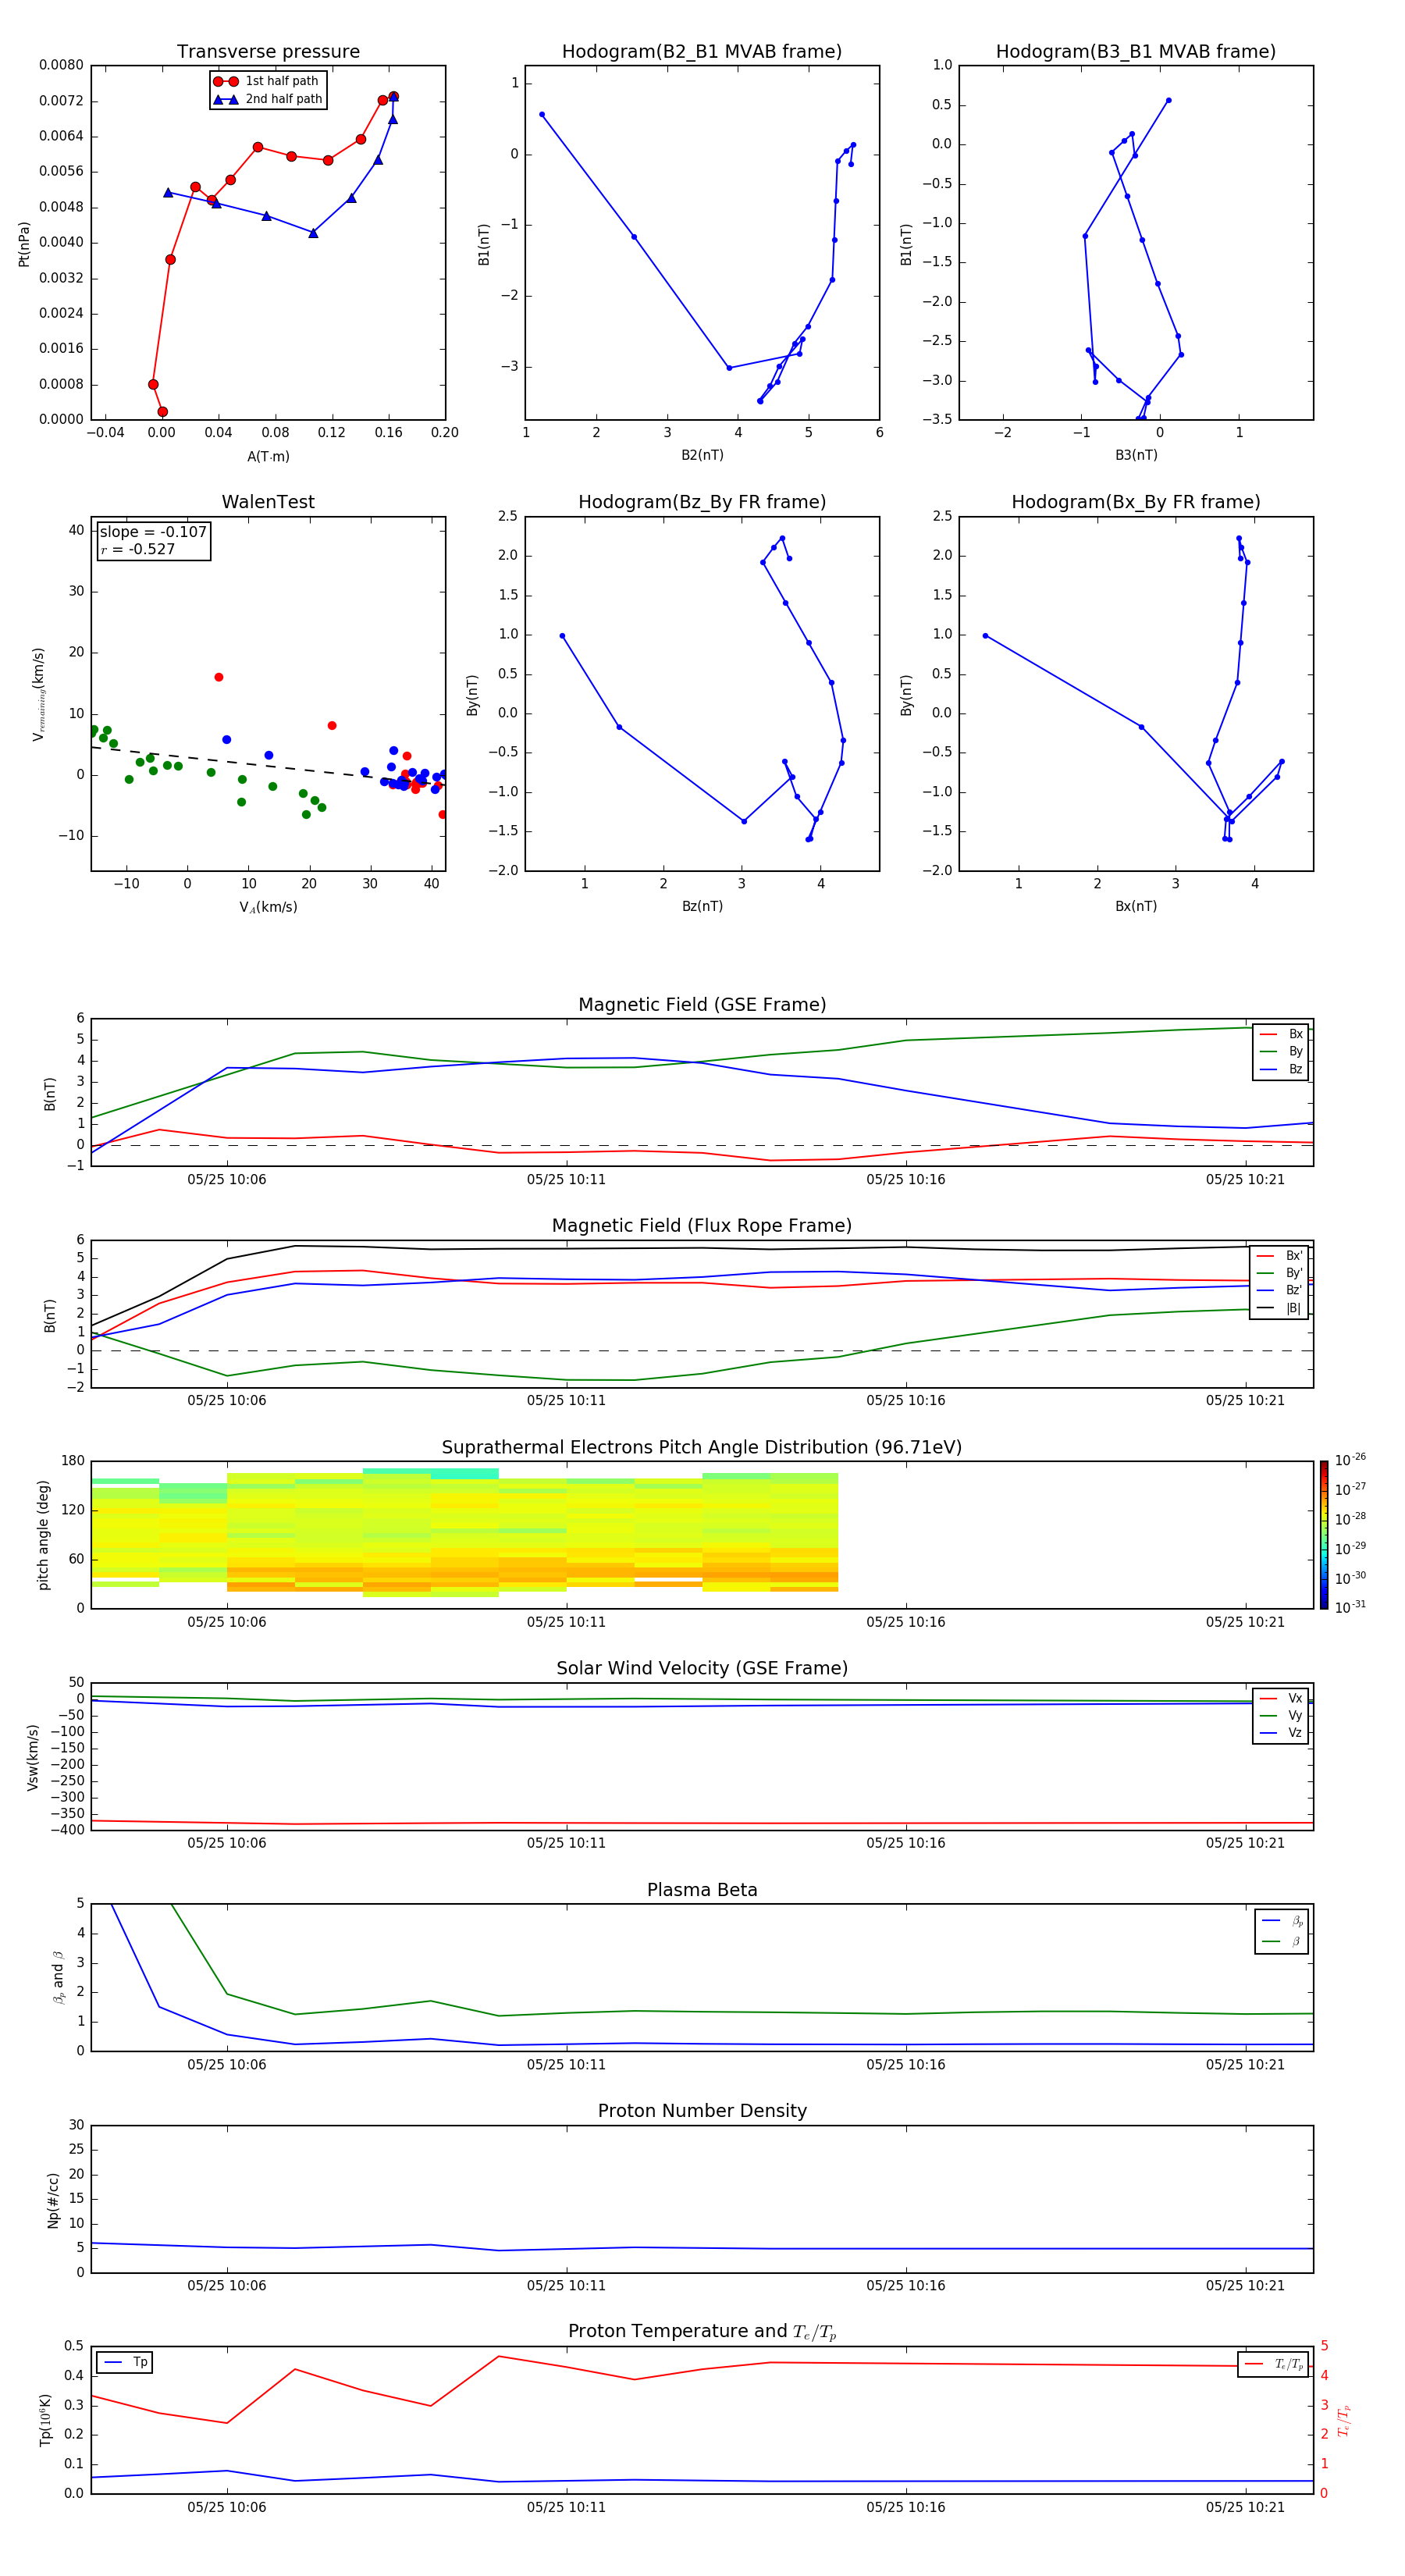Click the '2nd half path' legend entry
Screen dimensions: 1405x2576
click(x=268, y=99)
